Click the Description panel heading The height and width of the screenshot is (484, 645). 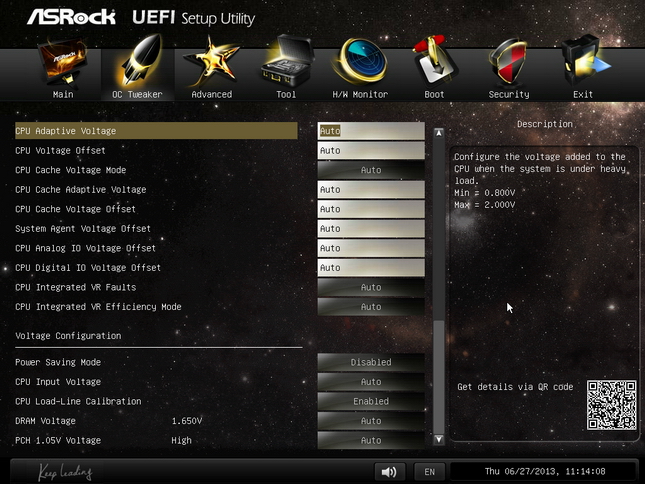545,124
